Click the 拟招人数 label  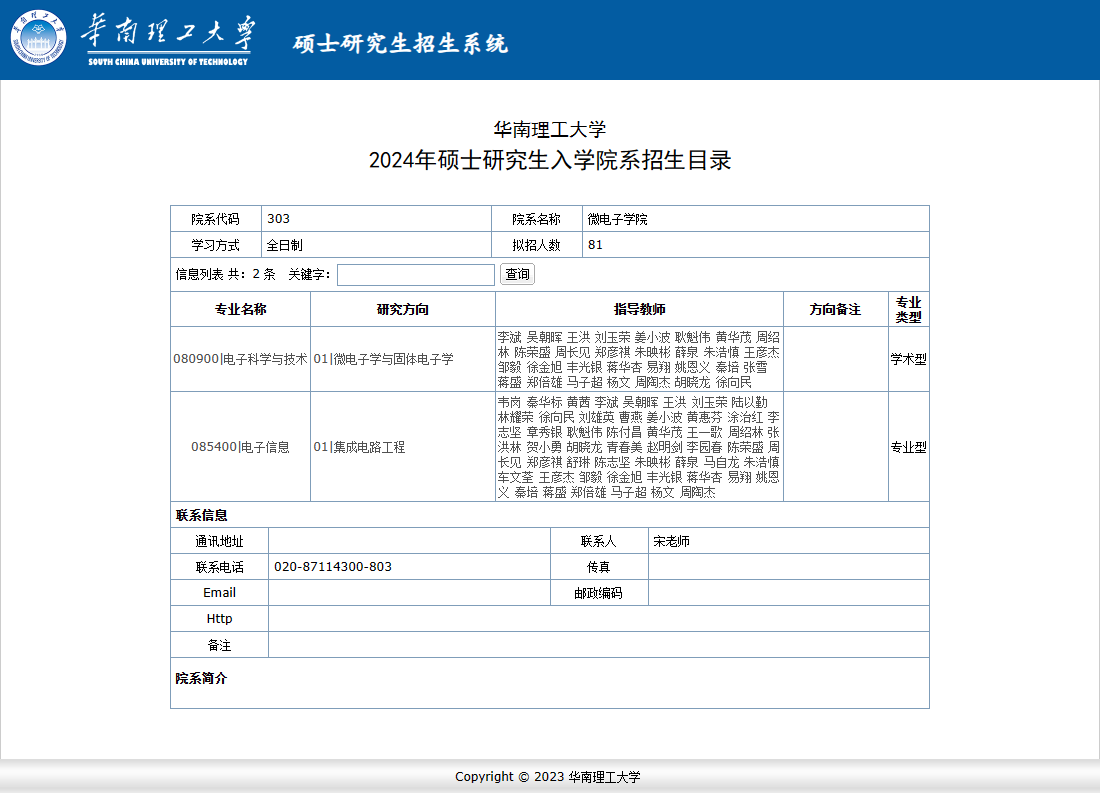pos(536,245)
